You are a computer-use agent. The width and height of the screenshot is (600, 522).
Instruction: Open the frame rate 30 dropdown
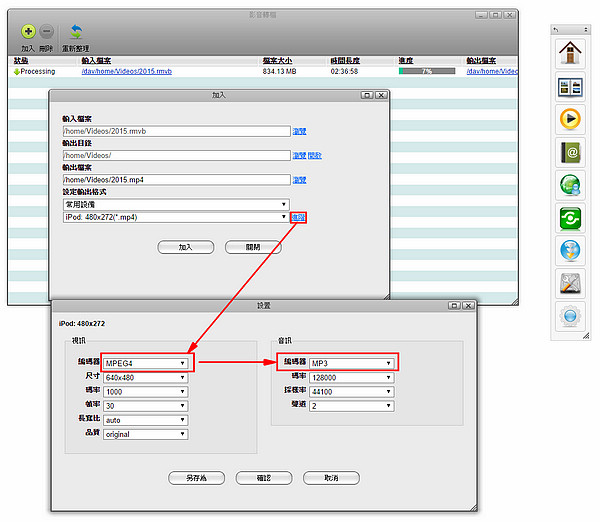point(145,406)
